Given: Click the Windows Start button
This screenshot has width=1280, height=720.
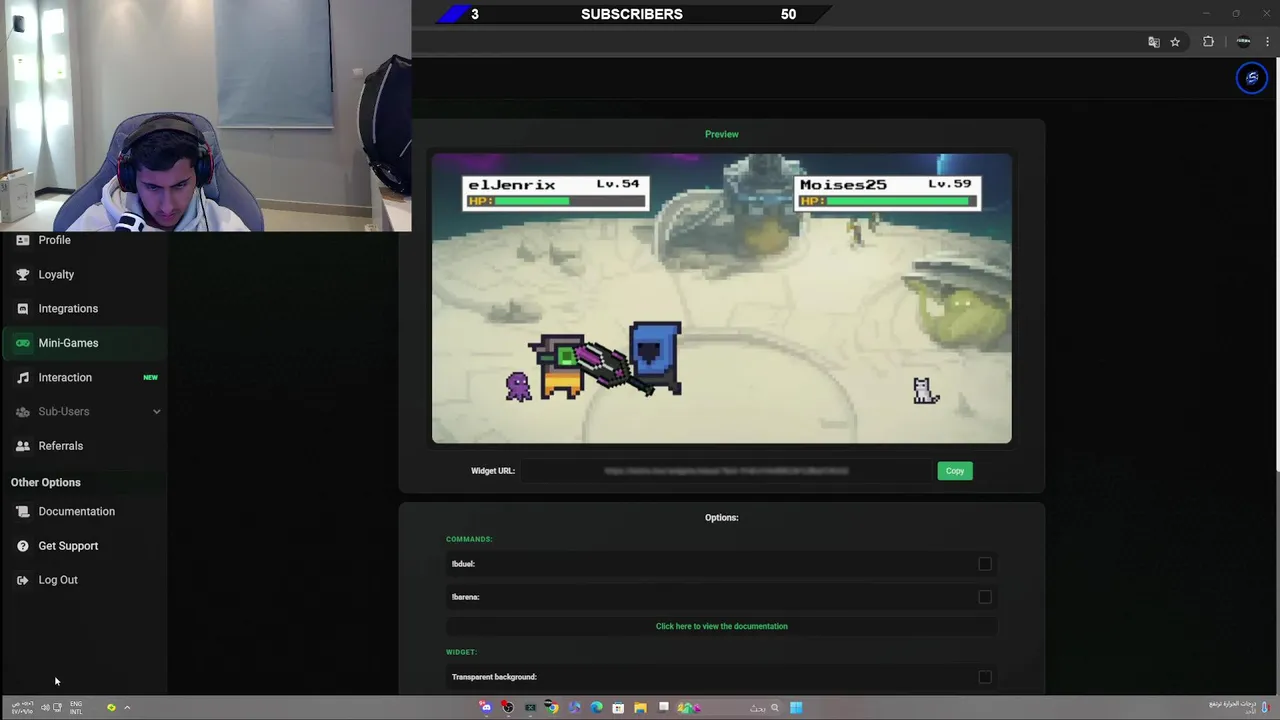Looking at the screenshot, I should click(796, 708).
